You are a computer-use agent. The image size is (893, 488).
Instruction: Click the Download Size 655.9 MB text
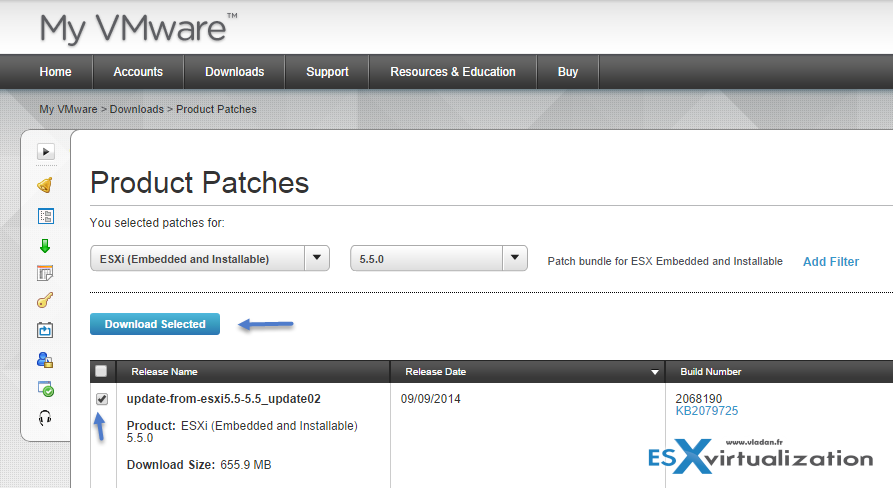199,465
